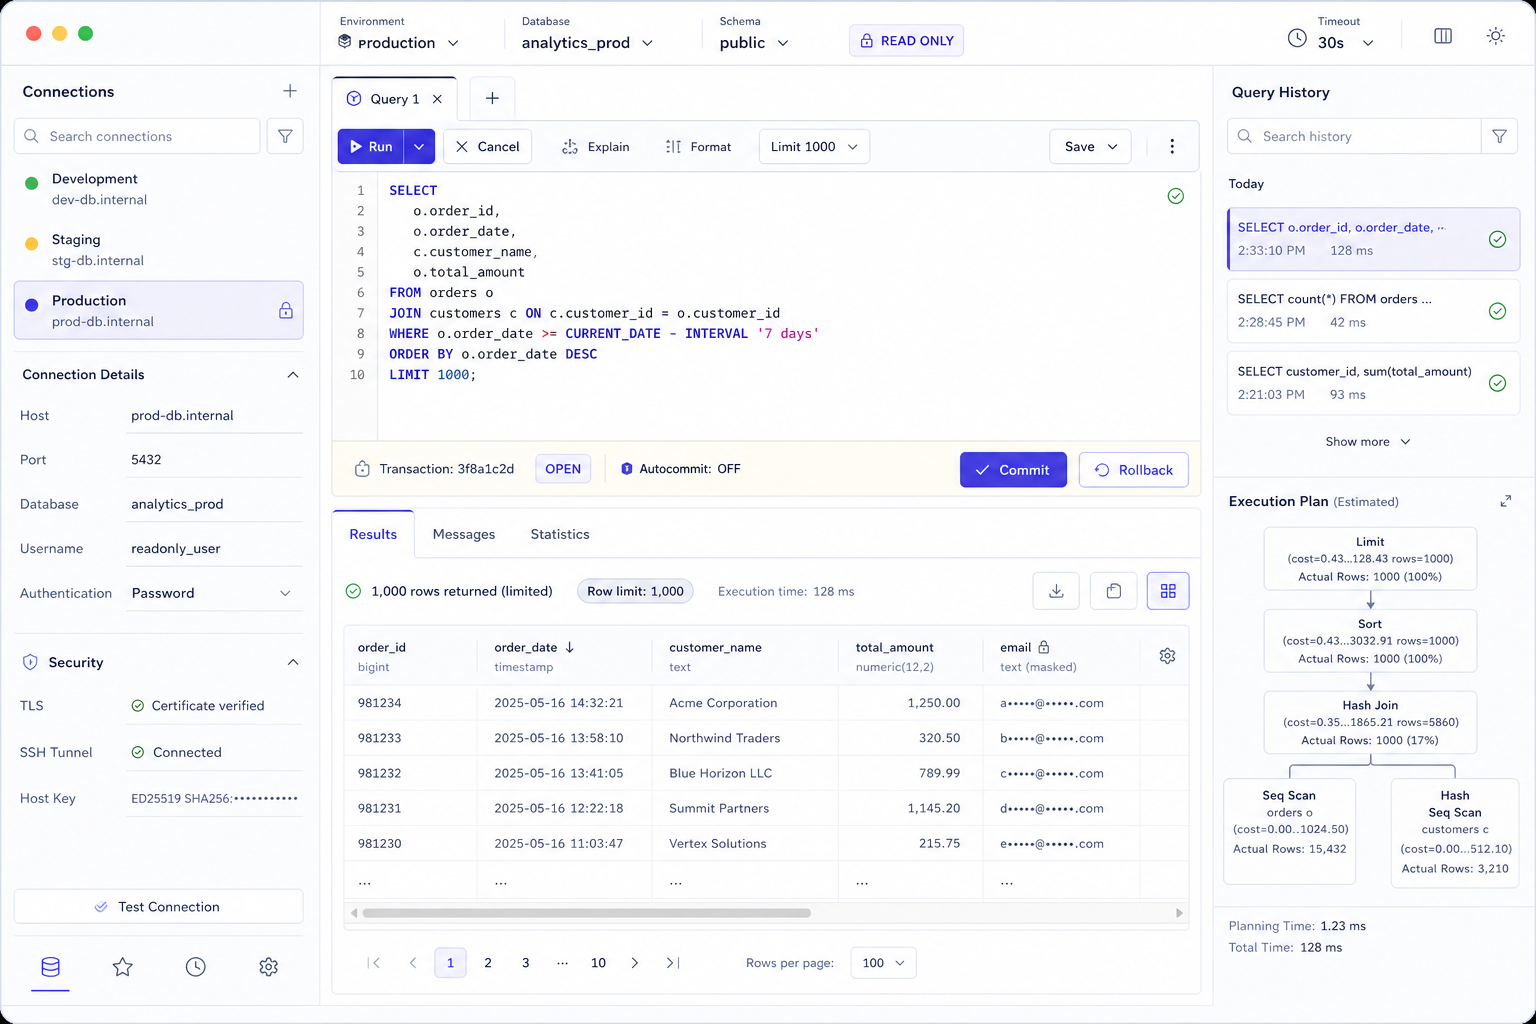Select the Staging connection
1536x1024 pixels.
pos(159,250)
